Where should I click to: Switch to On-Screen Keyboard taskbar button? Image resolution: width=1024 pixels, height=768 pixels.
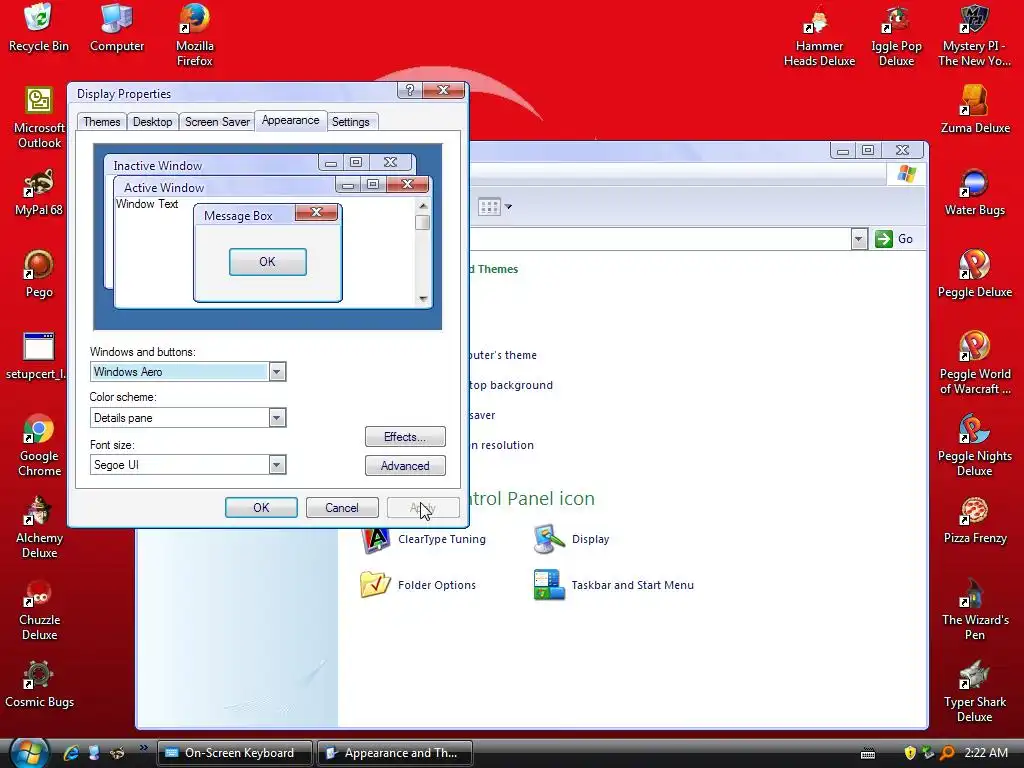[x=234, y=753]
